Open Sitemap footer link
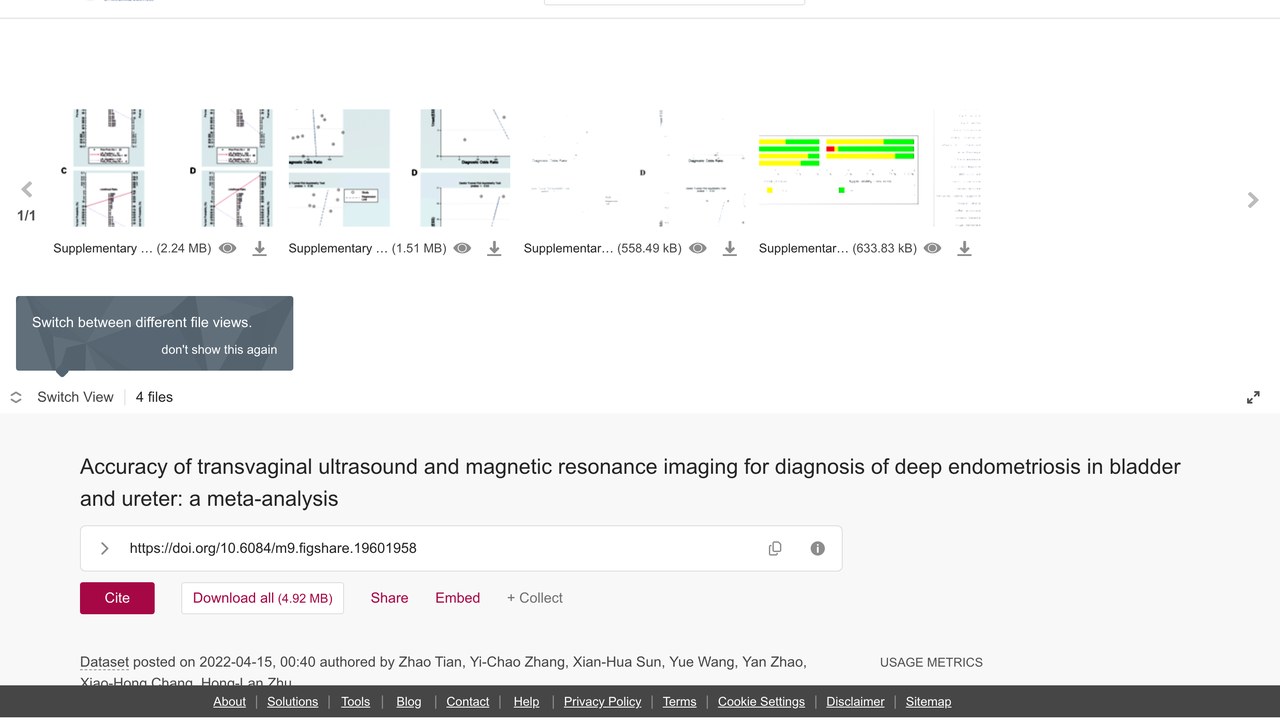 928,702
